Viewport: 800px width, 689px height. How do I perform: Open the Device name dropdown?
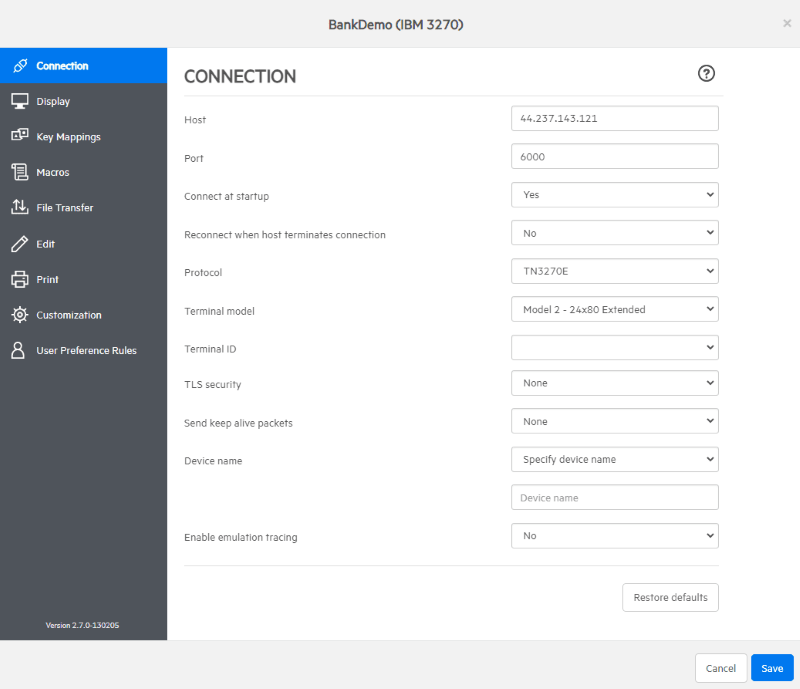point(614,459)
